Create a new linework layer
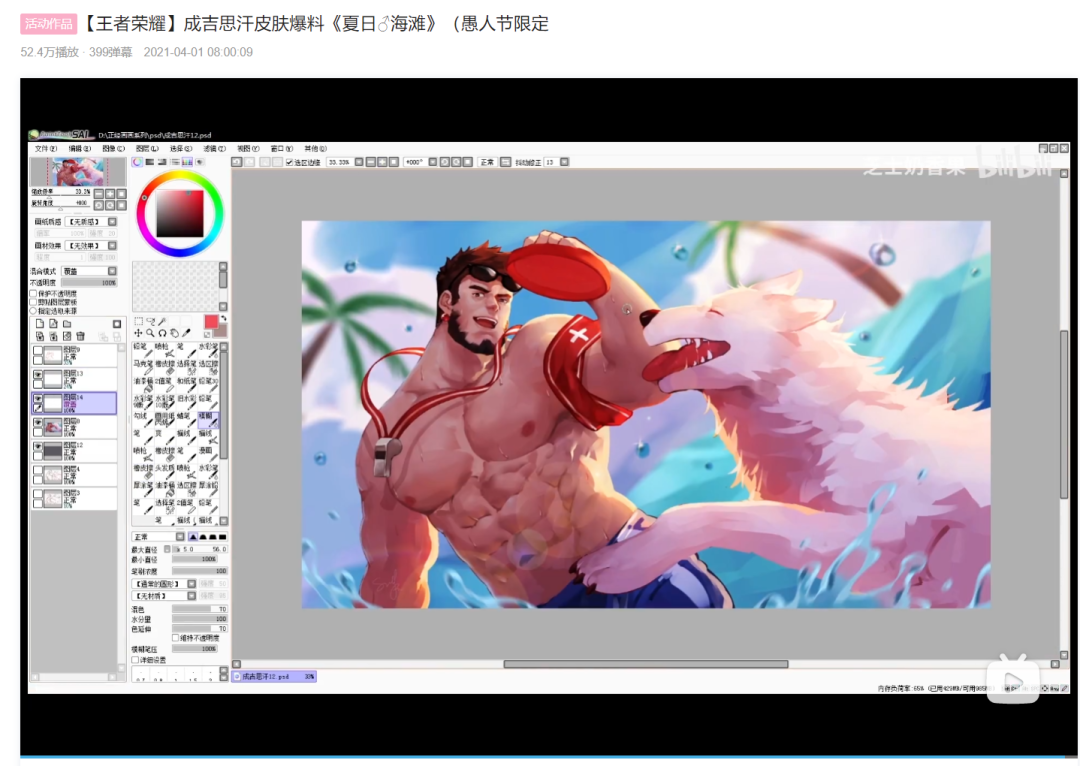This screenshot has width=1080, height=766. (x=53, y=324)
